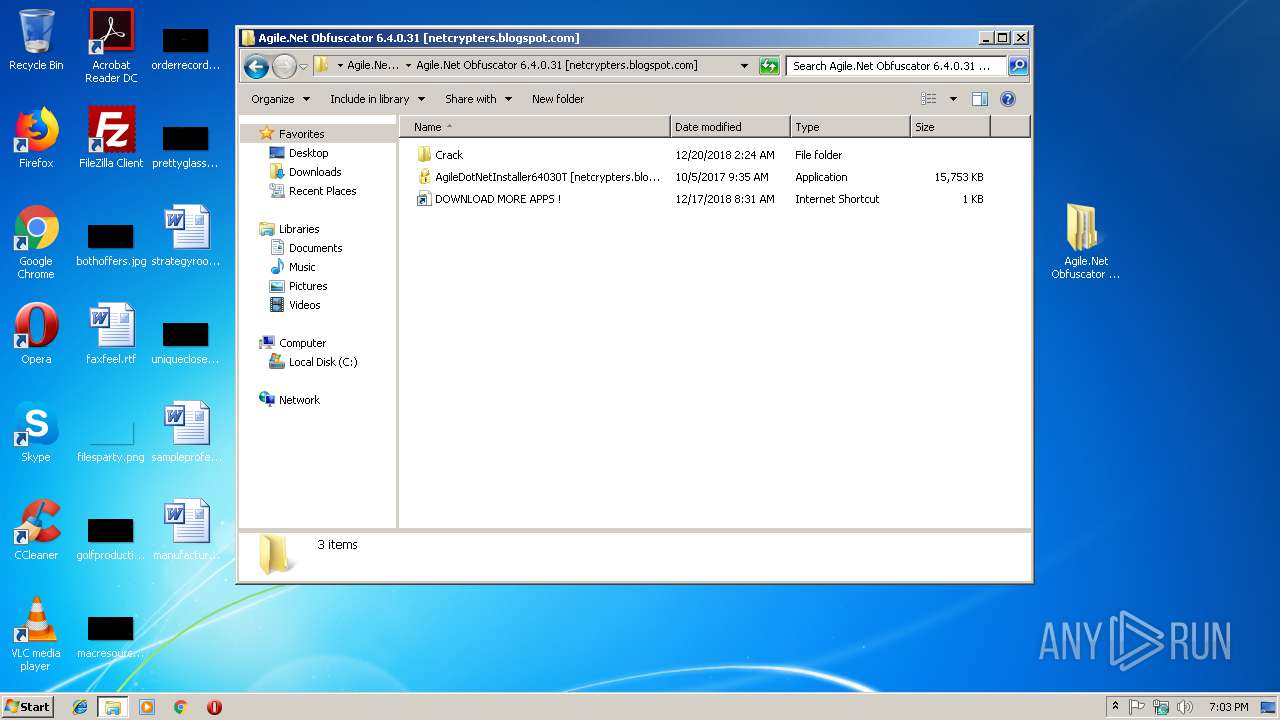Viewport: 1280px width, 720px height.
Task: Click Firefox desktop icon
Action: click(x=36, y=138)
